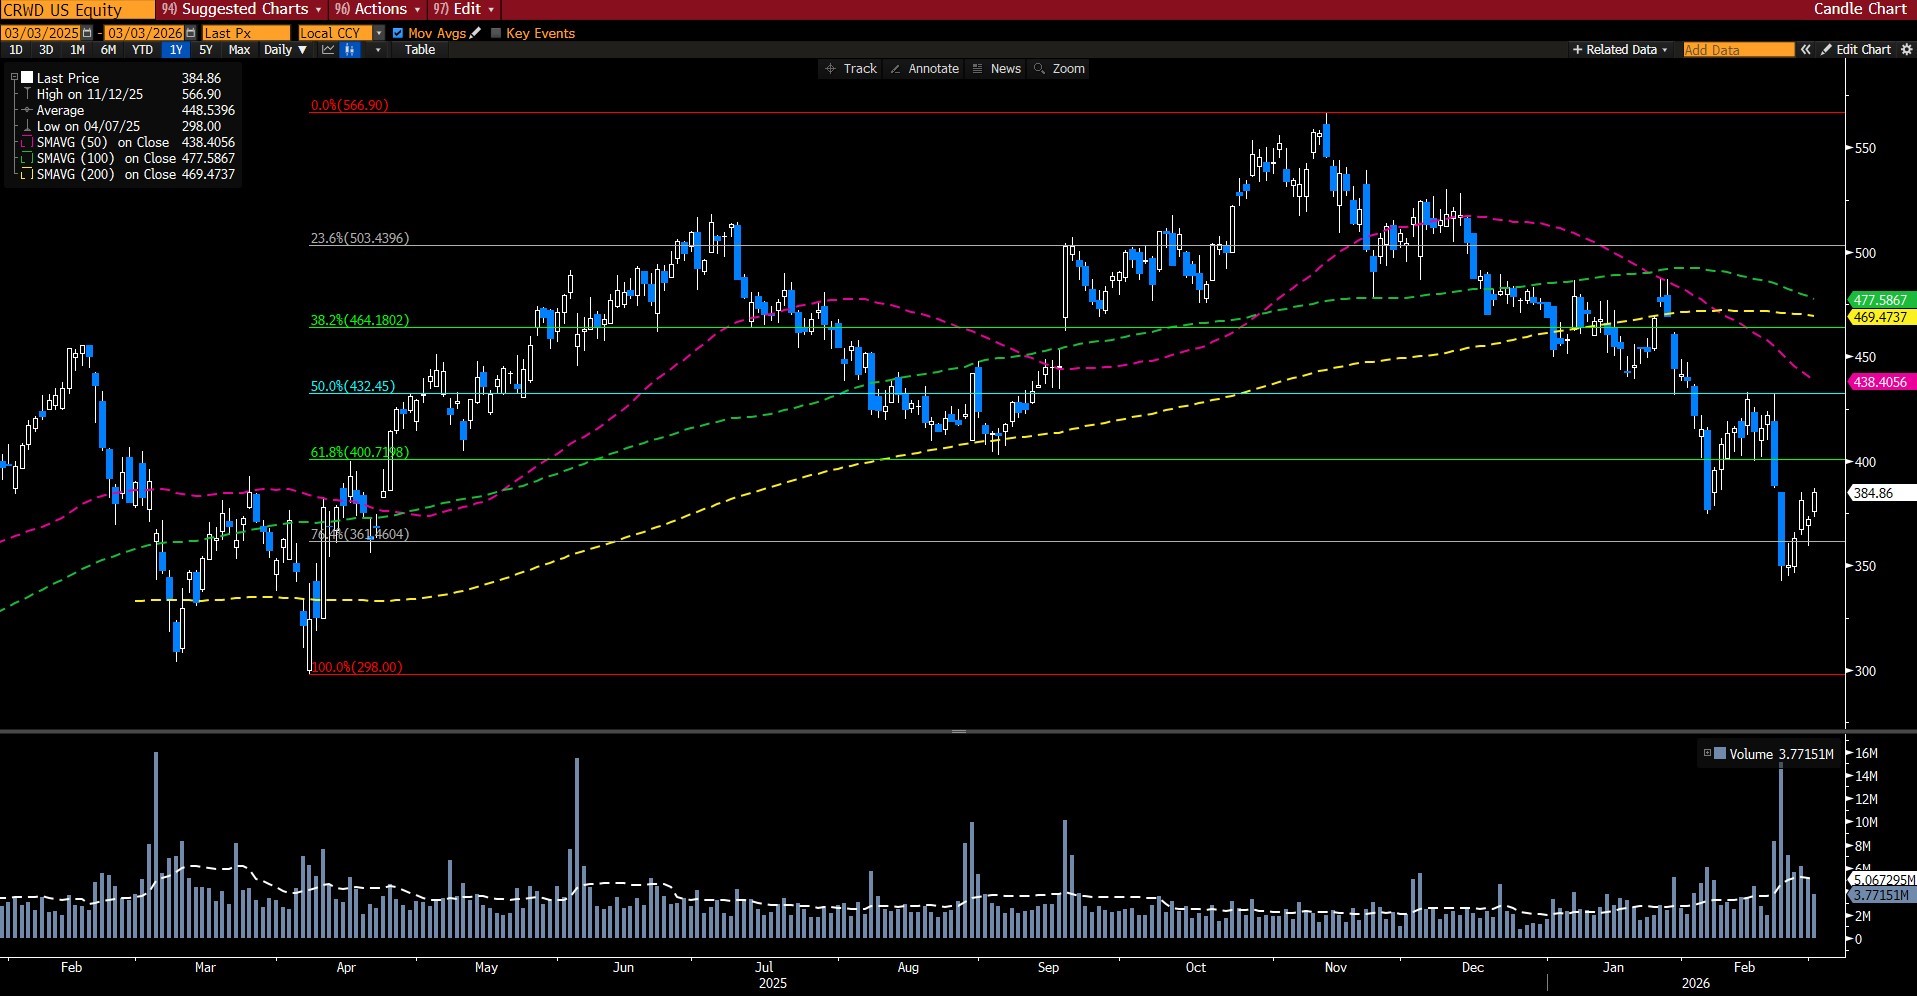The width and height of the screenshot is (1917, 996).
Task: Activate the Track crosshair tool
Action: tap(850, 69)
